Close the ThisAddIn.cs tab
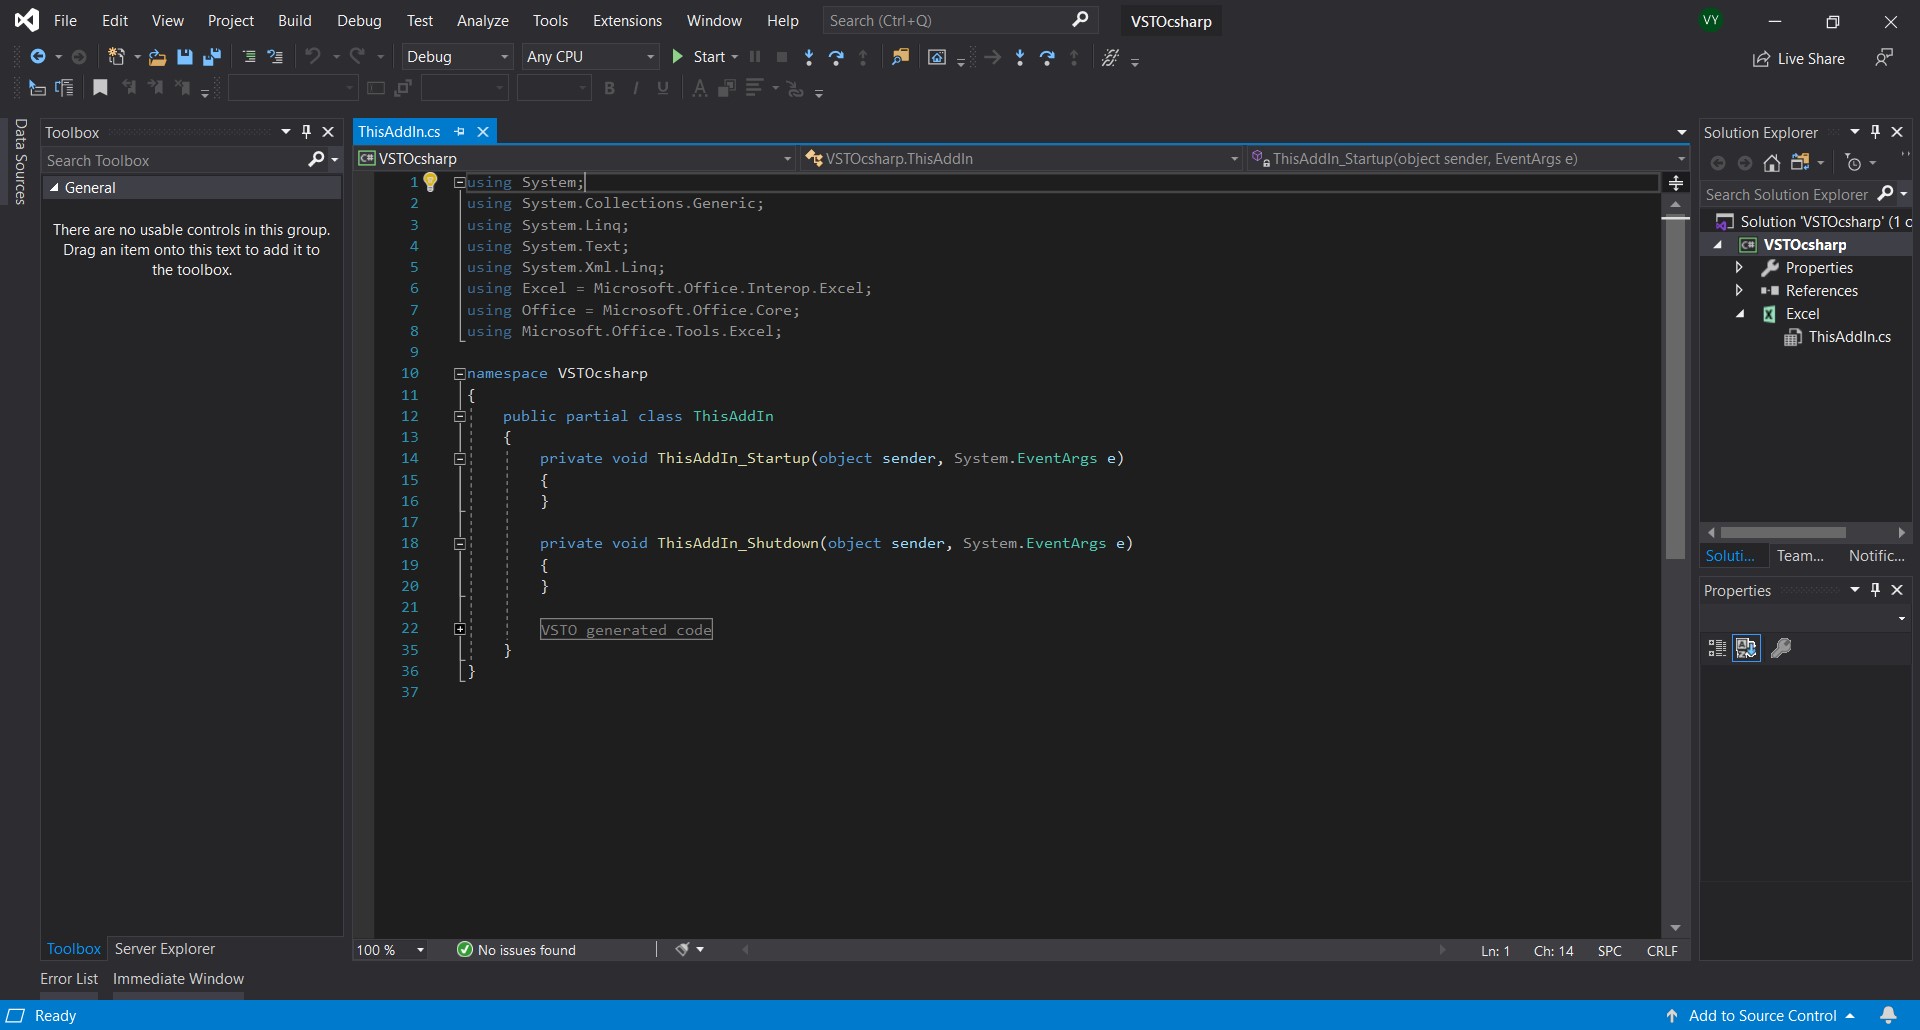Viewport: 1920px width, 1030px height. pyautogui.click(x=483, y=132)
